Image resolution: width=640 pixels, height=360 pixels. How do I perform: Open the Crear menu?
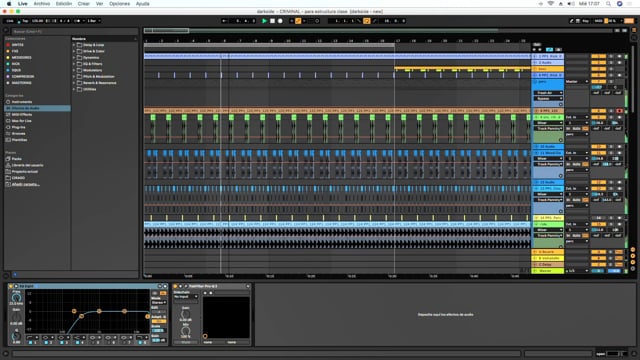84,4
